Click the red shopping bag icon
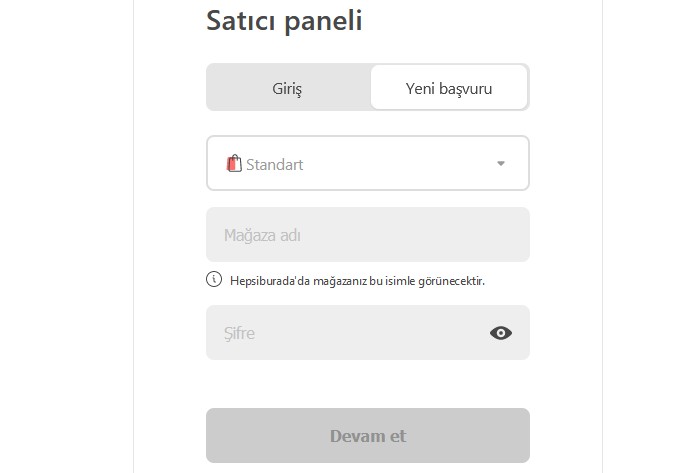This screenshot has width=697, height=473. (x=234, y=163)
